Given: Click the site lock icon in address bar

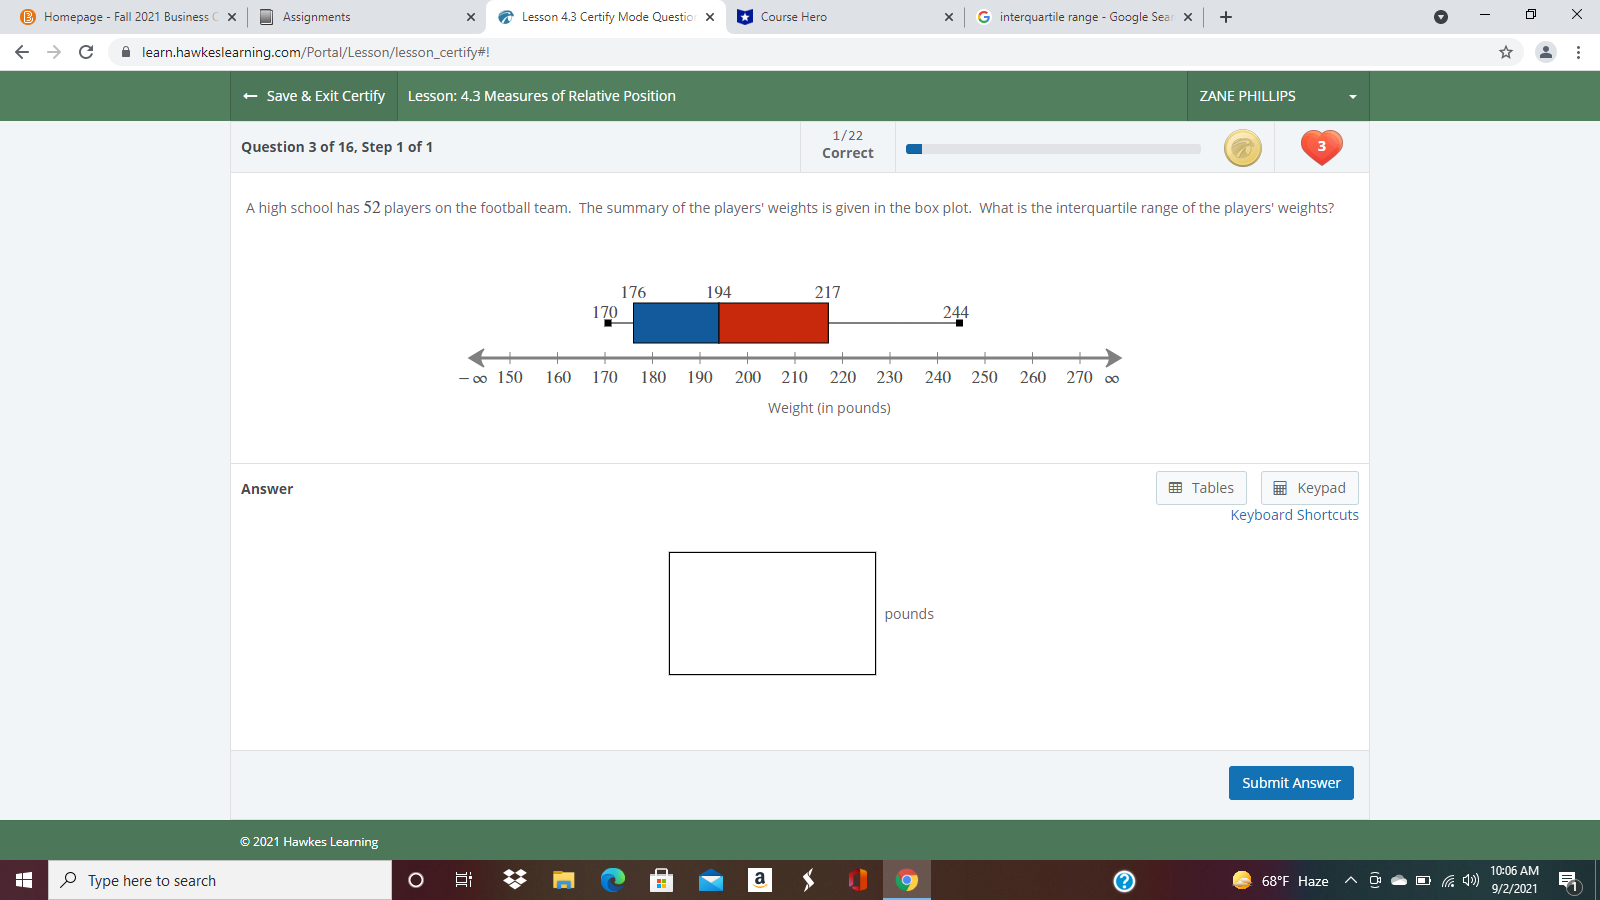Looking at the screenshot, I should 125,52.
